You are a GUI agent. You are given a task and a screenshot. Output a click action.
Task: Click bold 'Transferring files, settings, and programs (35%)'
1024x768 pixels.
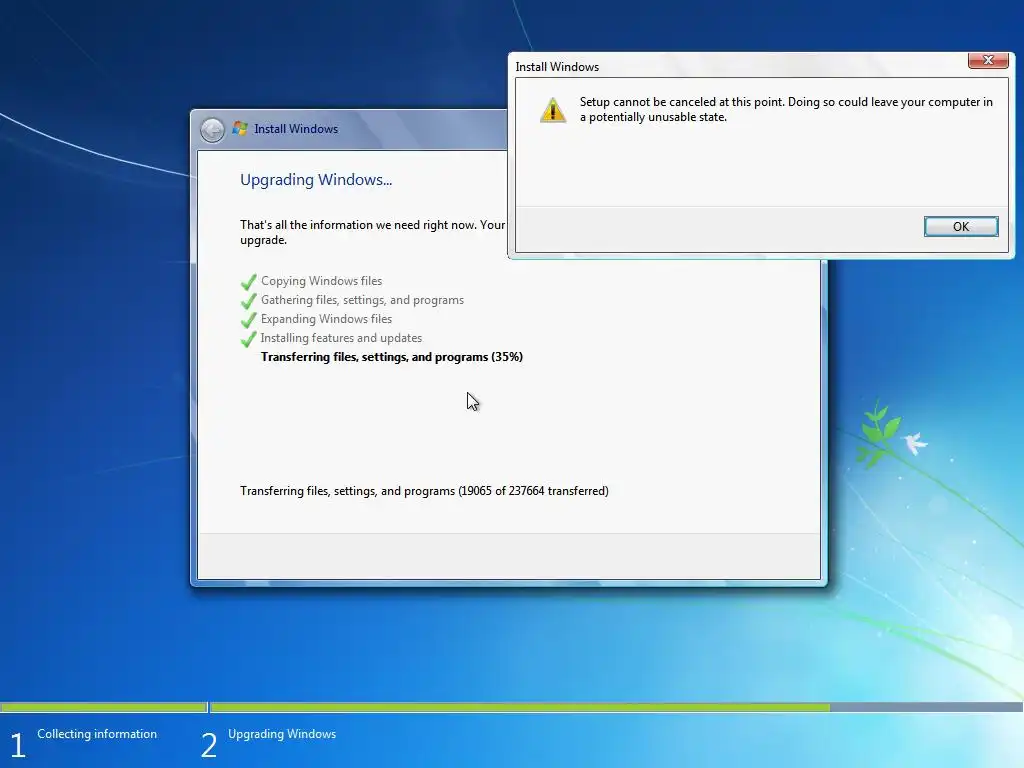pyautogui.click(x=392, y=357)
